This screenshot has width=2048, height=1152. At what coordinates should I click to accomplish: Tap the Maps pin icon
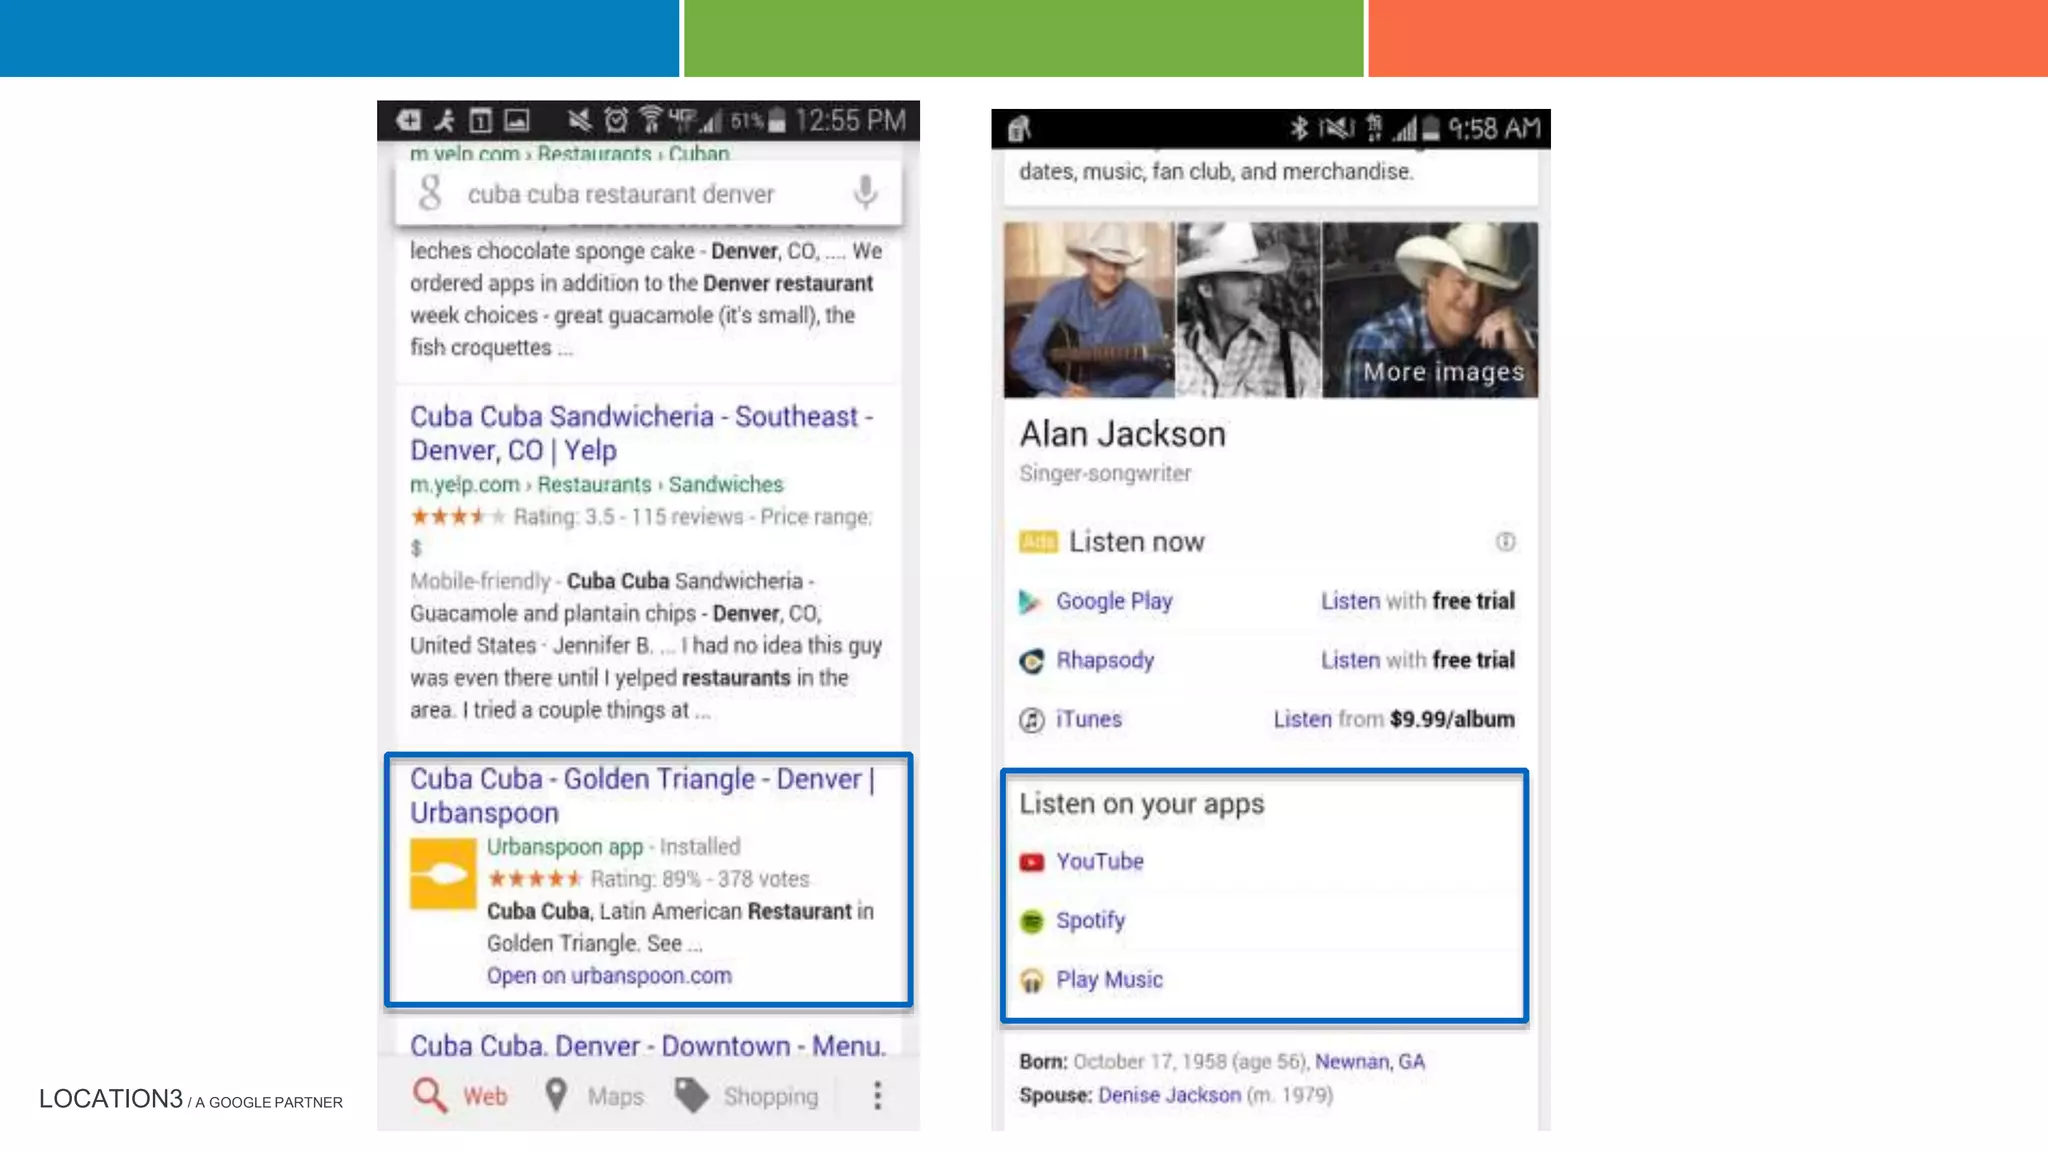coord(556,1095)
